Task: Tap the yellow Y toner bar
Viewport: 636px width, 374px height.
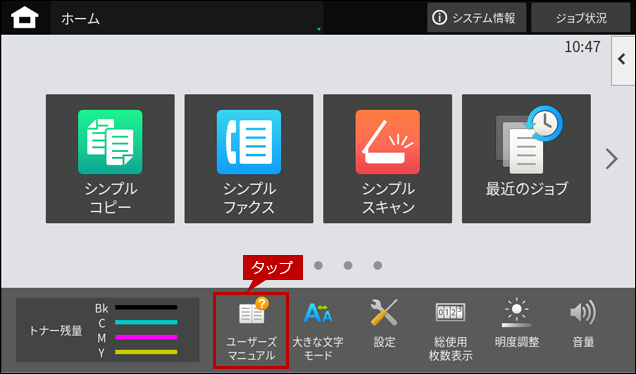Action: [x=146, y=352]
